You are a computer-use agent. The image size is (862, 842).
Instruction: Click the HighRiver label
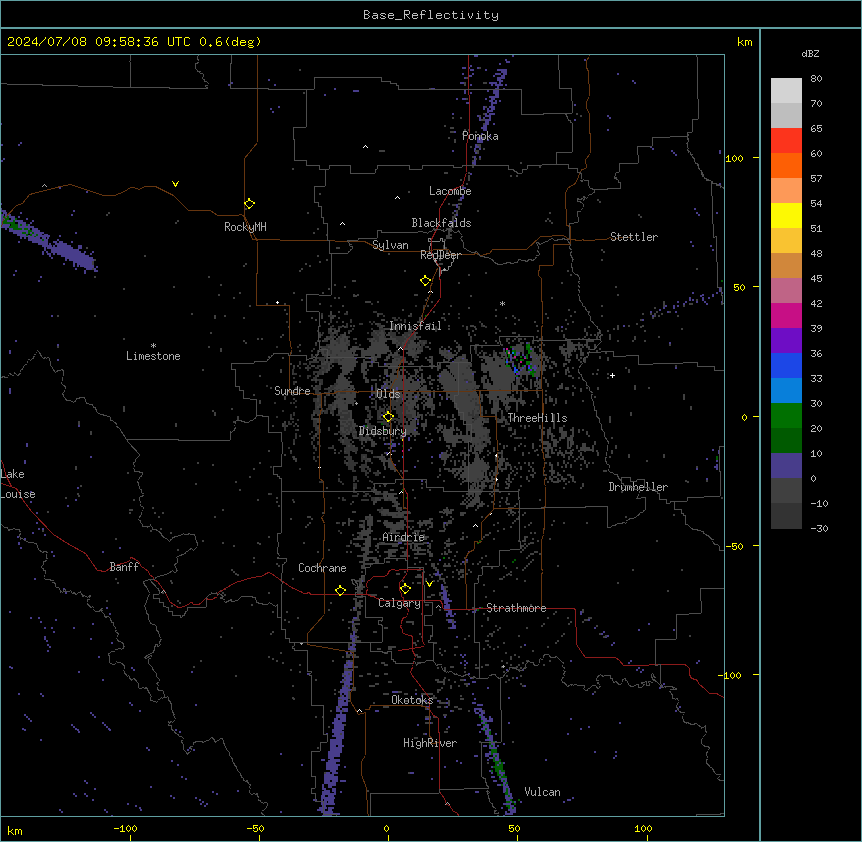point(430,743)
